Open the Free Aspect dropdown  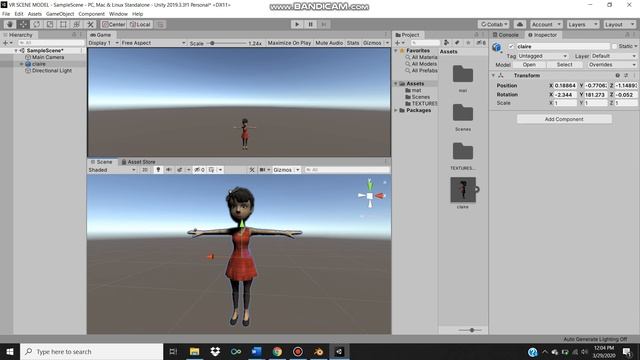[x=153, y=43]
